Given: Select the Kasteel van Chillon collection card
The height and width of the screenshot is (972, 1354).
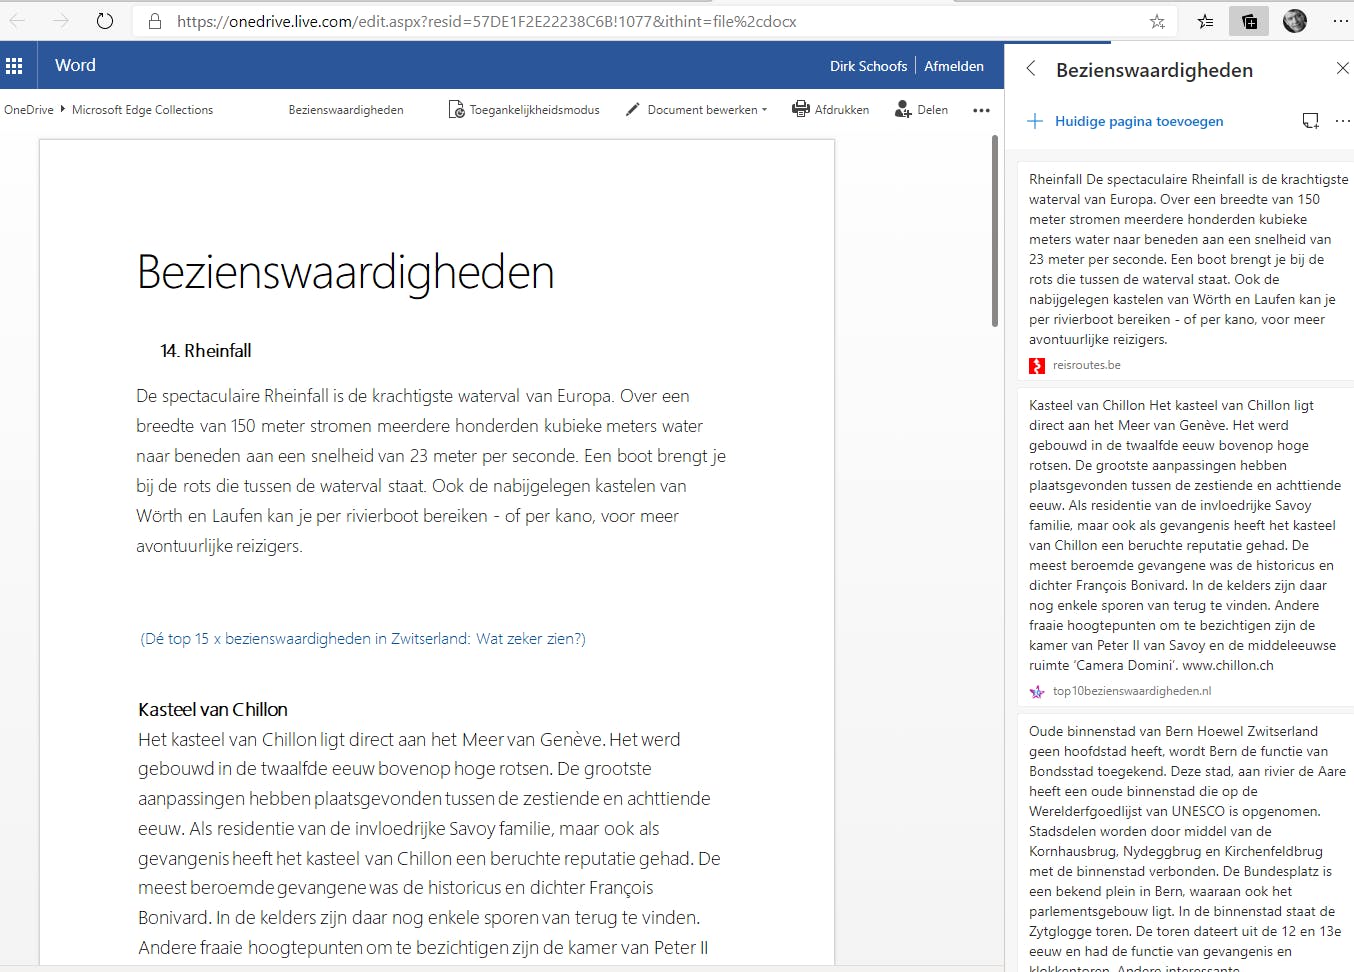Looking at the screenshot, I should pyautogui.click(x=1185, y=546).
